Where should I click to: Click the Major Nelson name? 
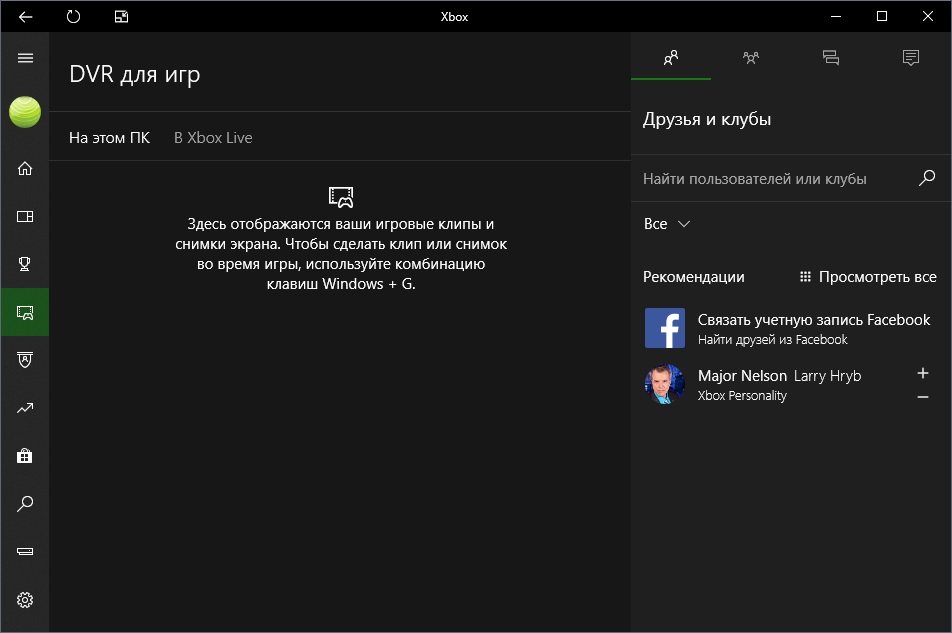[x=742, y=376]
